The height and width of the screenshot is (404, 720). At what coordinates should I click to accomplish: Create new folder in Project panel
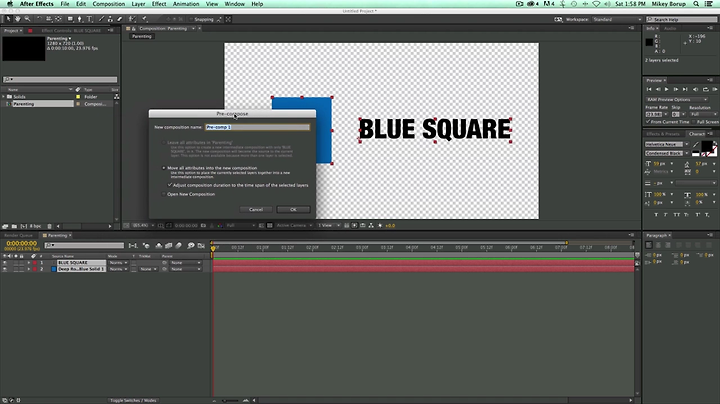point(14,226)
